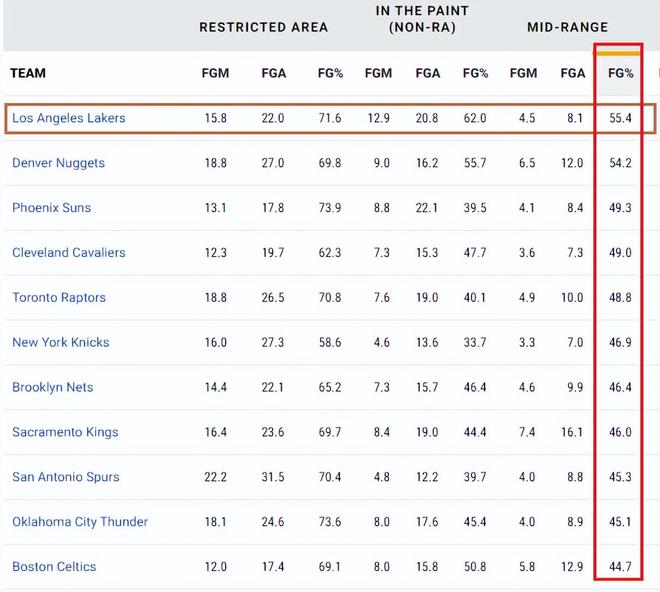
Task: Sort by the TEAM column header
Action: point(28,73)
